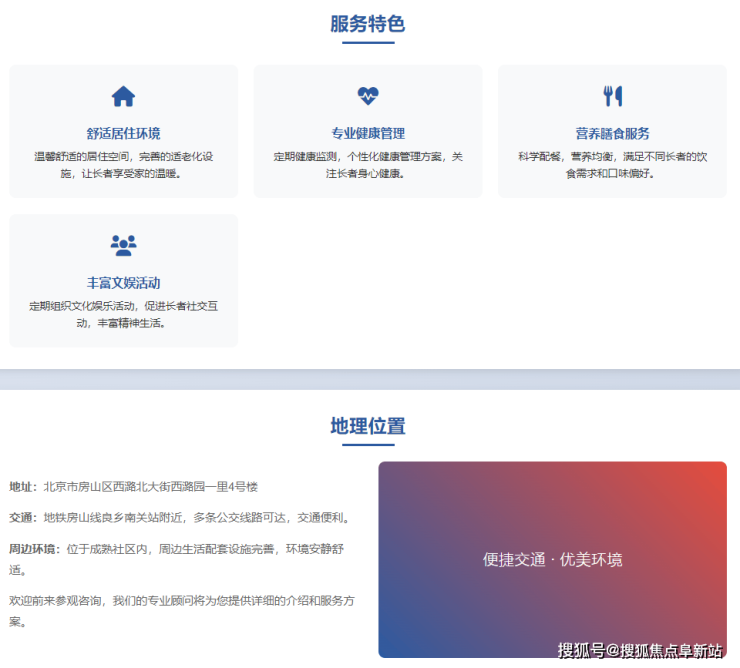Select the 营养膳食服务 card title
Screen dimensions: 740x668
tap(612, 133)
